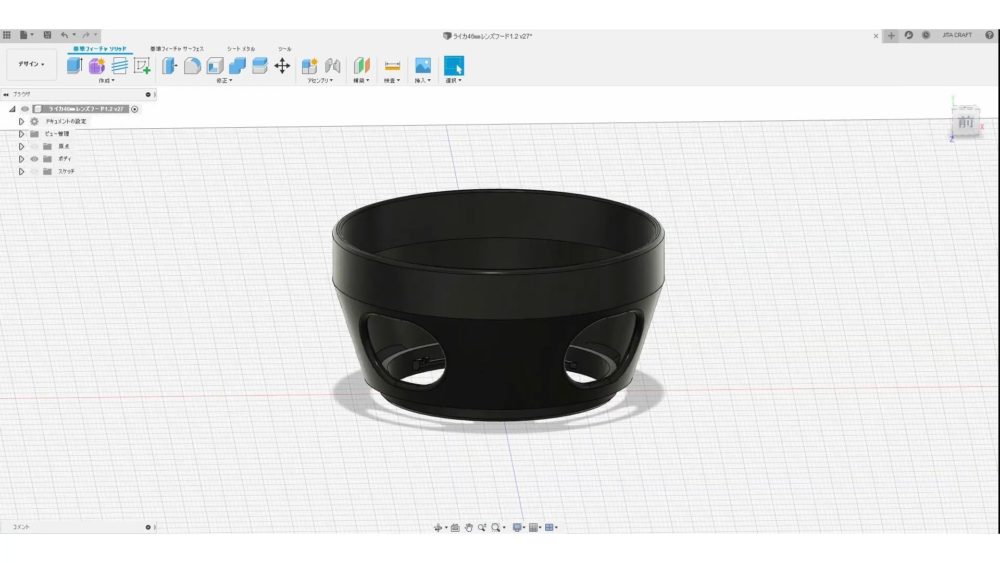
Task: Click the Save disk icon
Action: [x=47, y=35]
